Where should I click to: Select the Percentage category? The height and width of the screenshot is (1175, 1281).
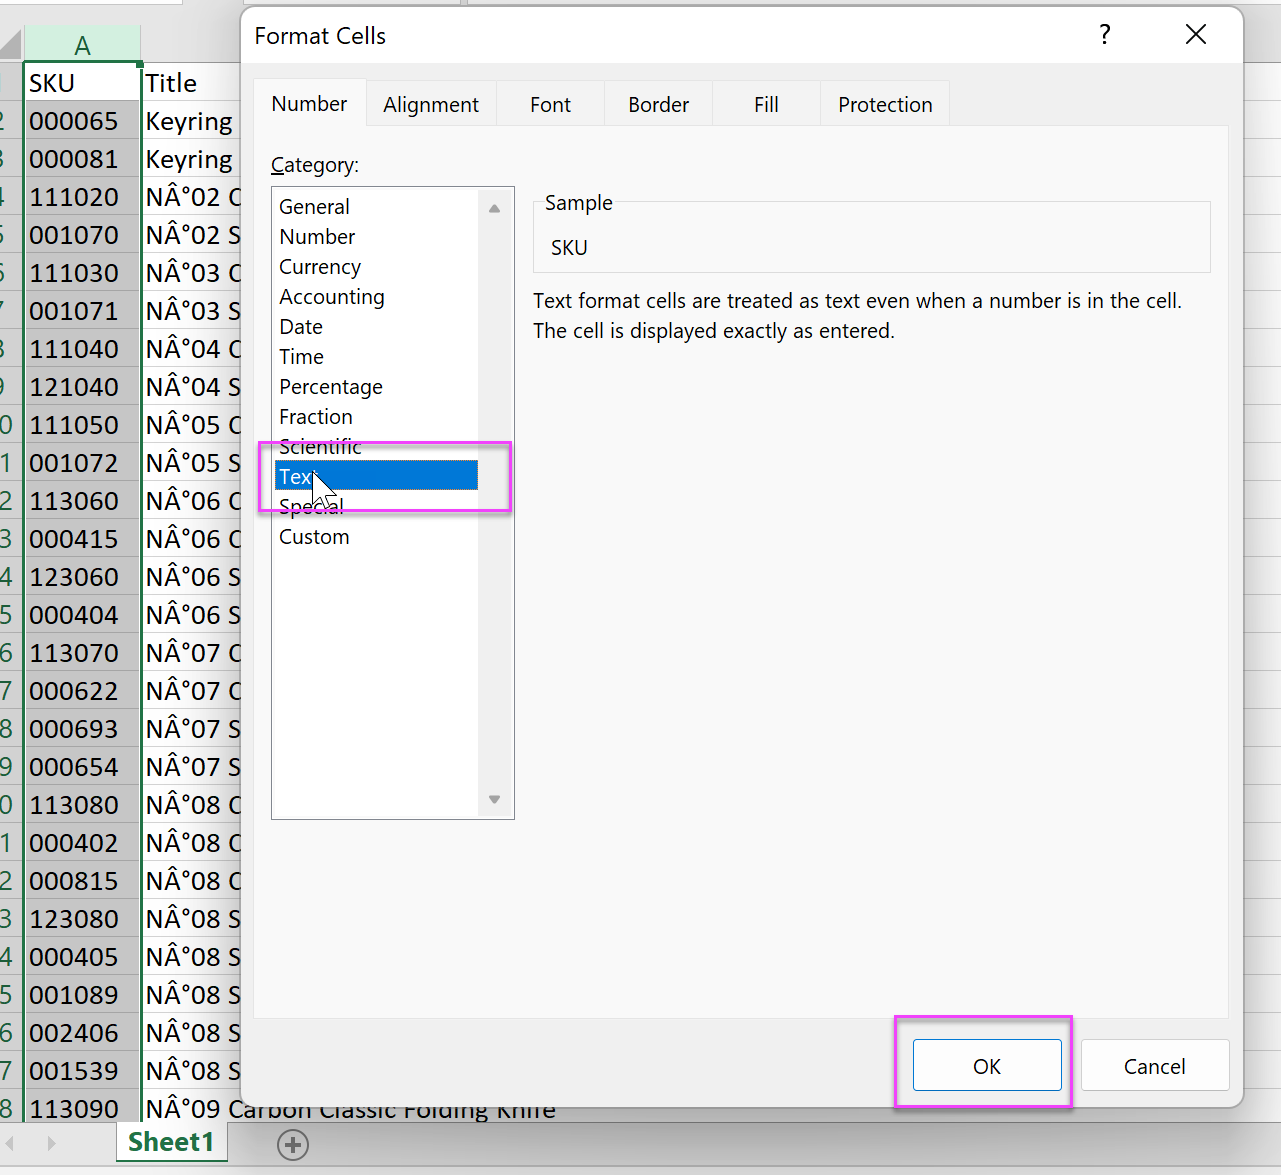click(330, 387)
